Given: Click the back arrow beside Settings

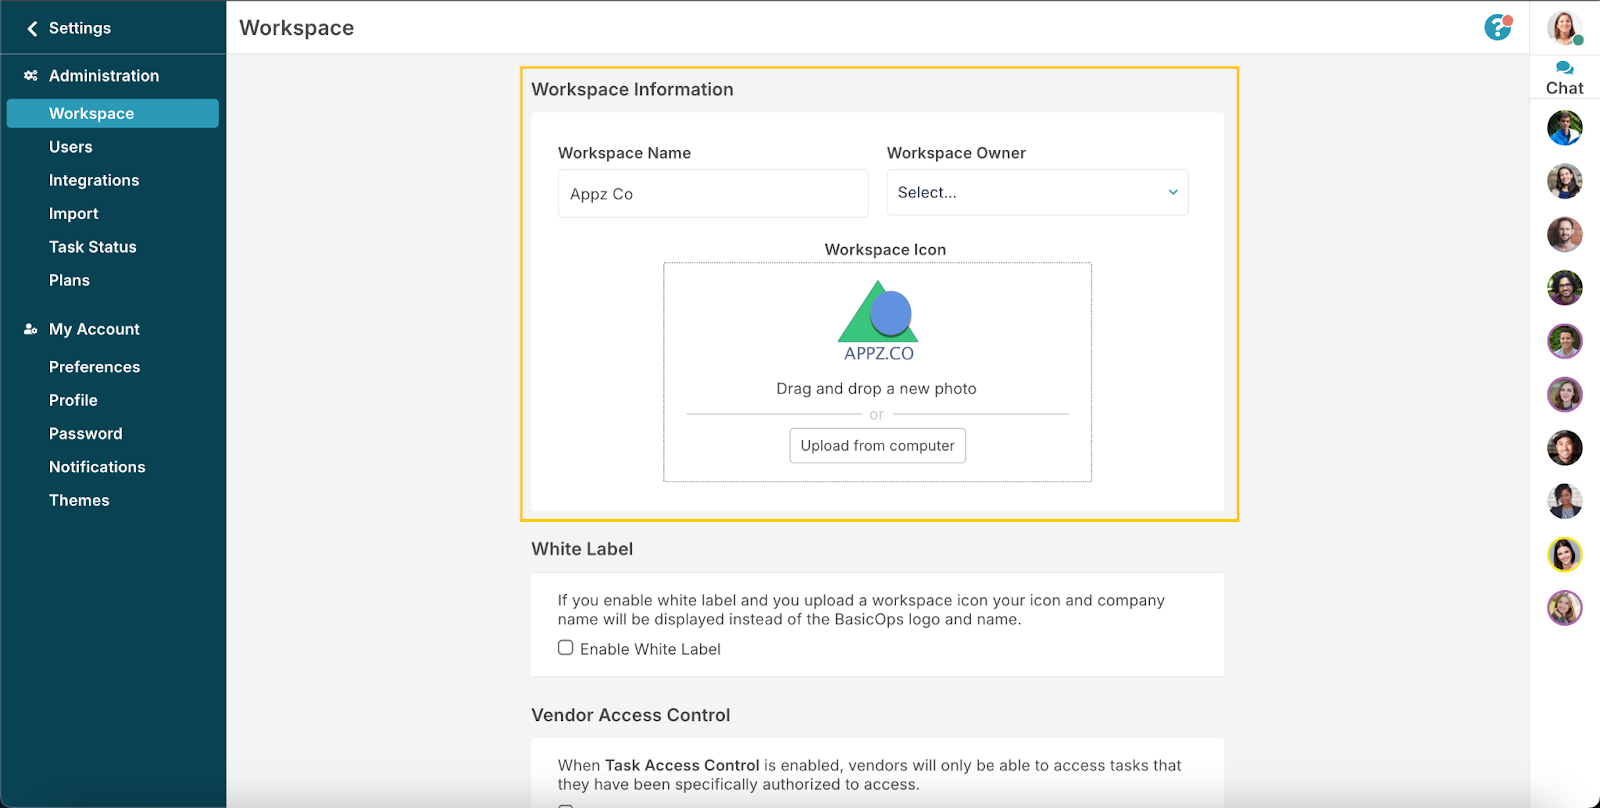Looking at the screenshot, I should 32,29.
